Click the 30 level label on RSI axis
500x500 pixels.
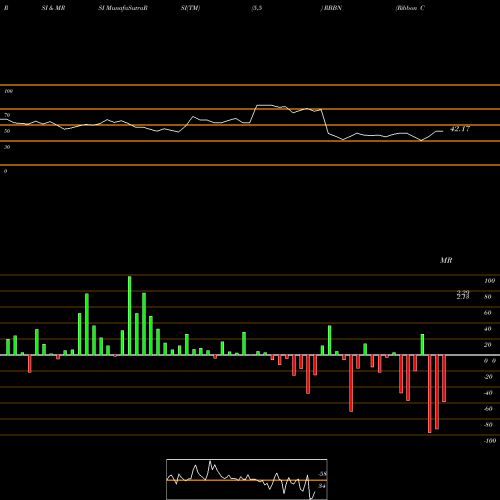point(7,147)
